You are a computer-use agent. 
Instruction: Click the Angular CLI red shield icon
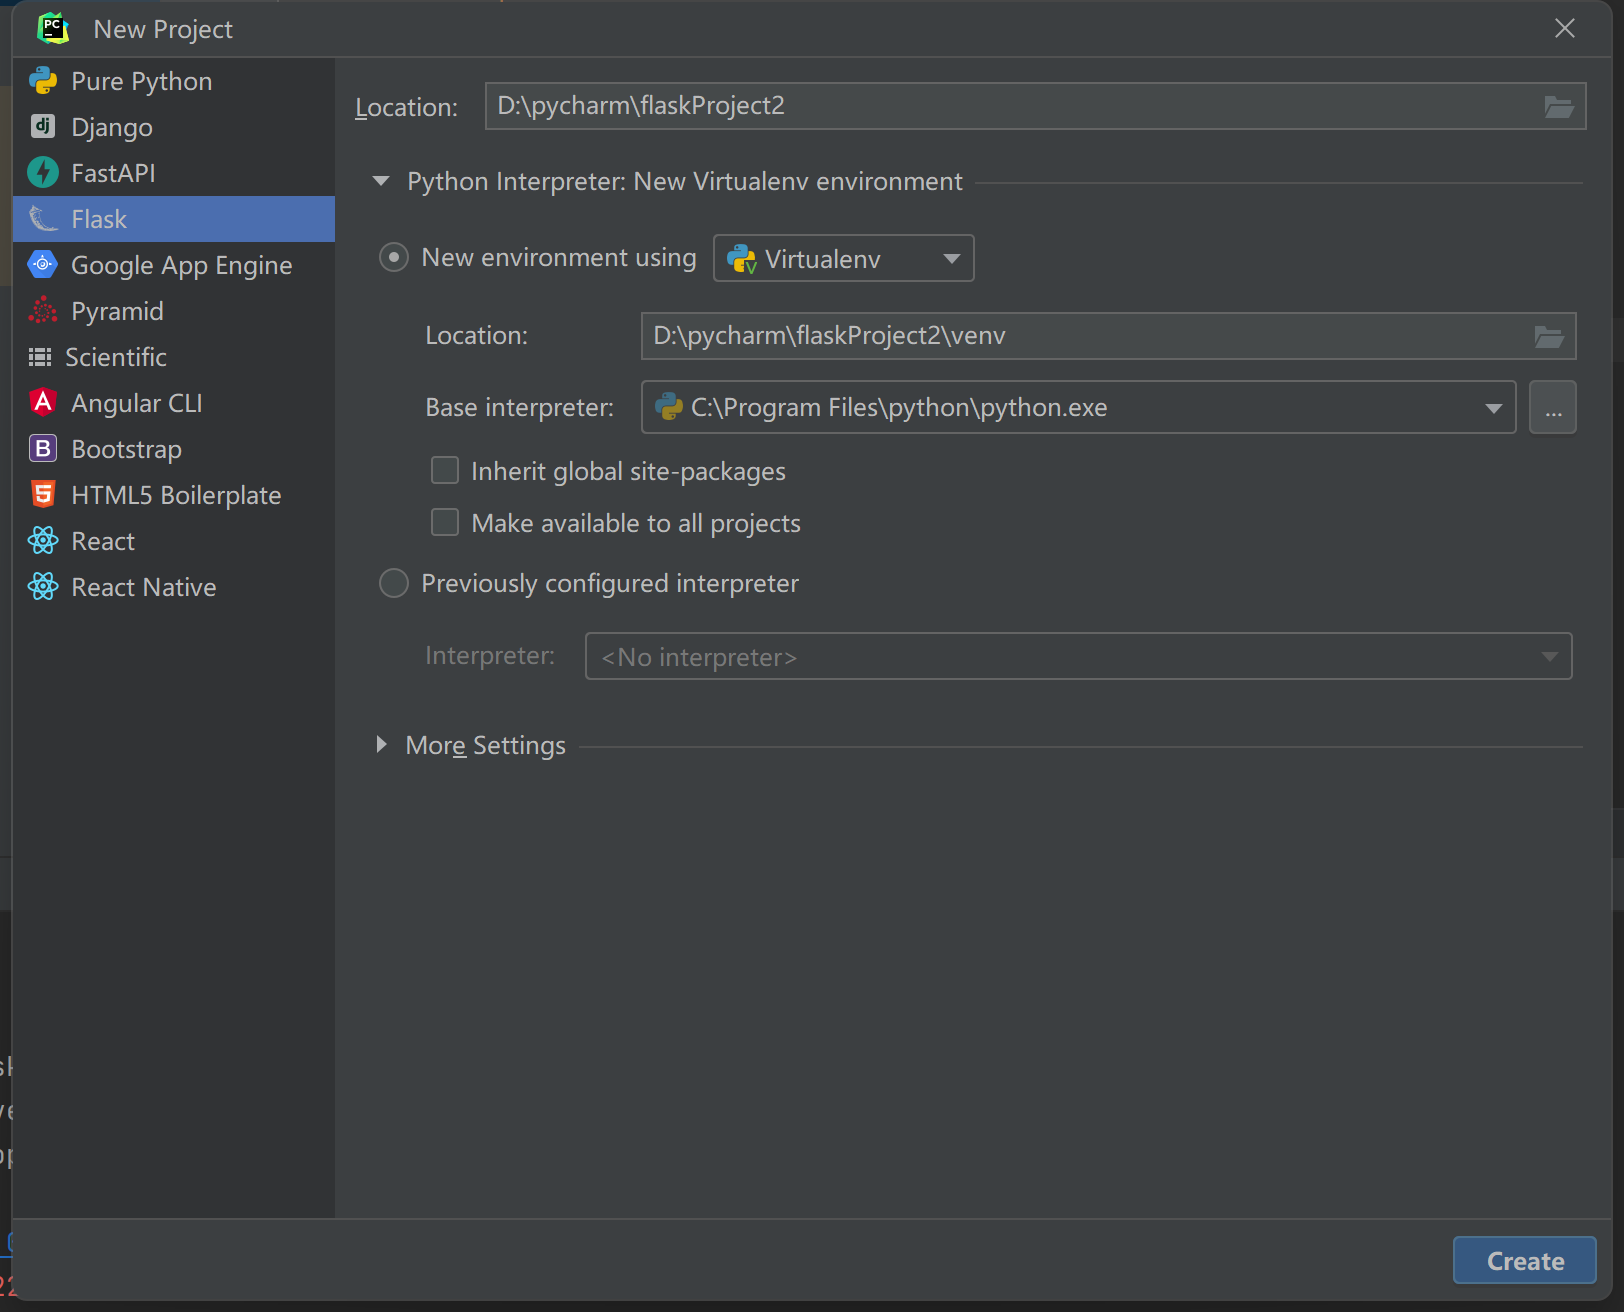[43, 402]
